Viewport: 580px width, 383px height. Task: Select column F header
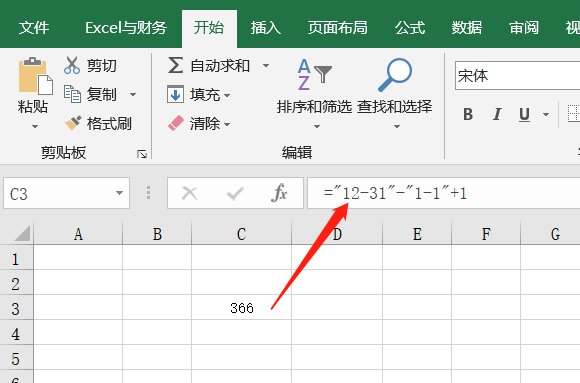click(x=486, y=234)
